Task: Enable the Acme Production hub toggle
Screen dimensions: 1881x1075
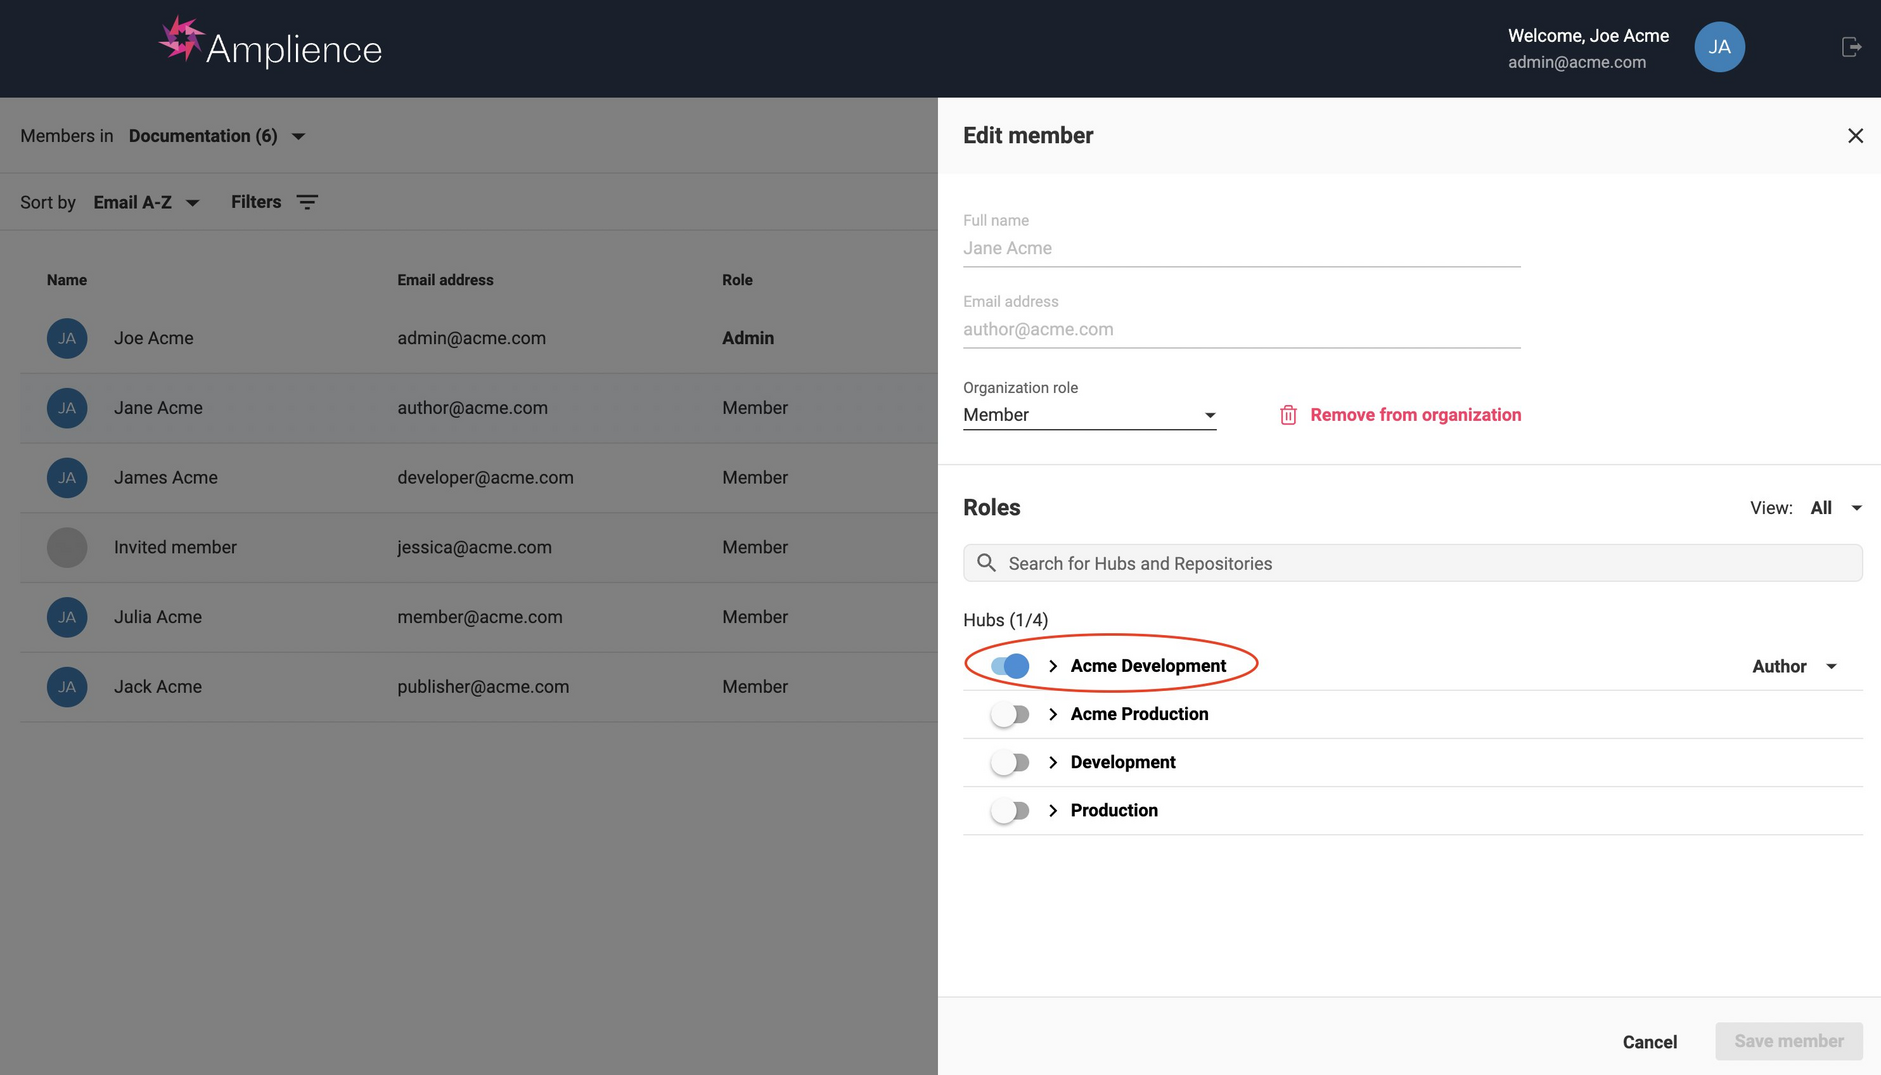Action: (x=1010, y=713)
